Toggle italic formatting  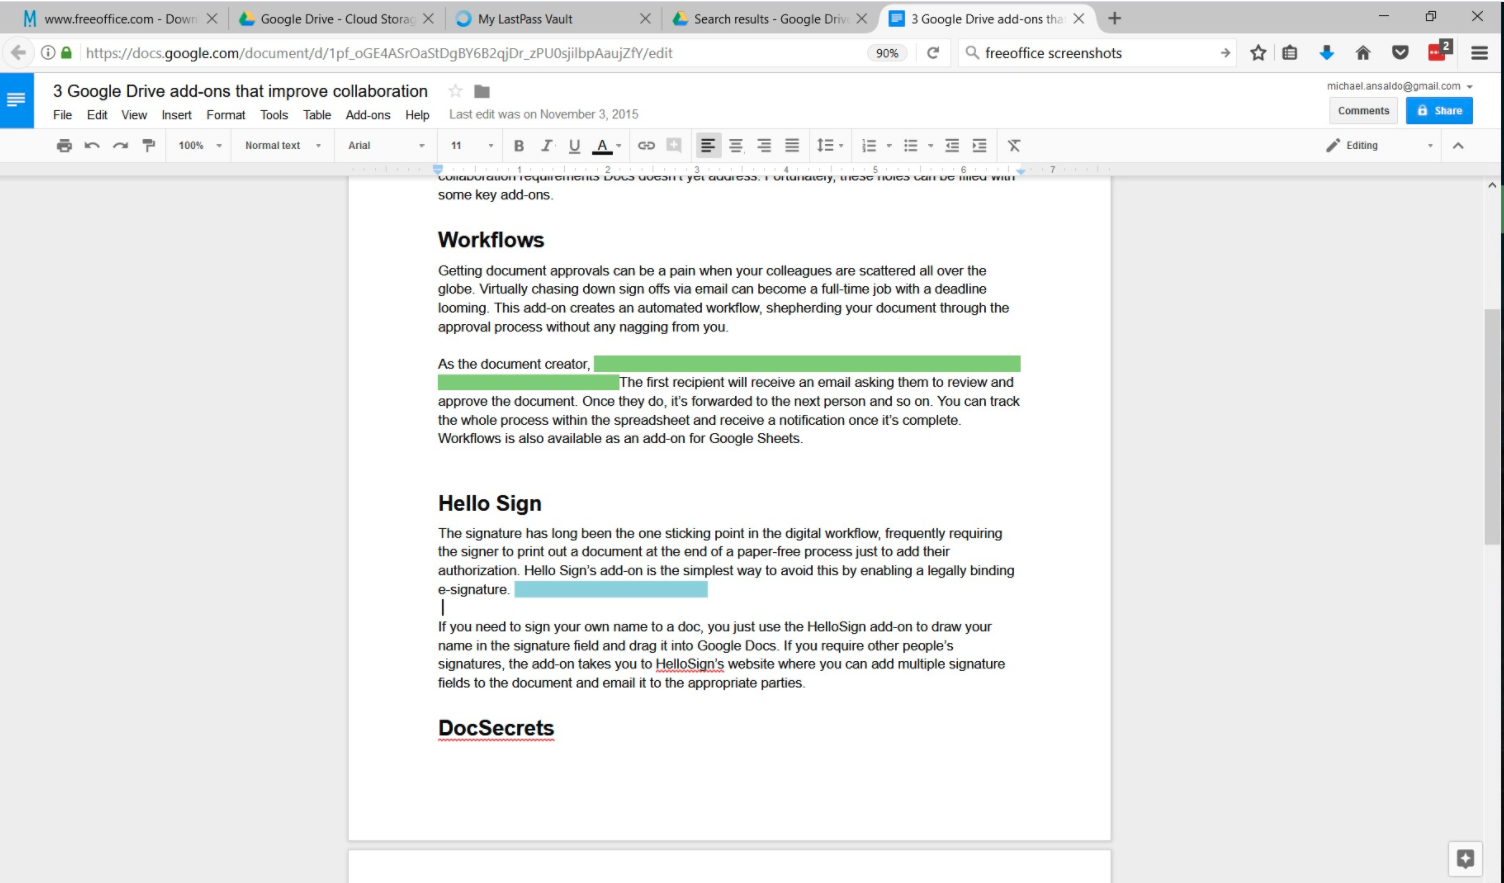pos(546,146)
